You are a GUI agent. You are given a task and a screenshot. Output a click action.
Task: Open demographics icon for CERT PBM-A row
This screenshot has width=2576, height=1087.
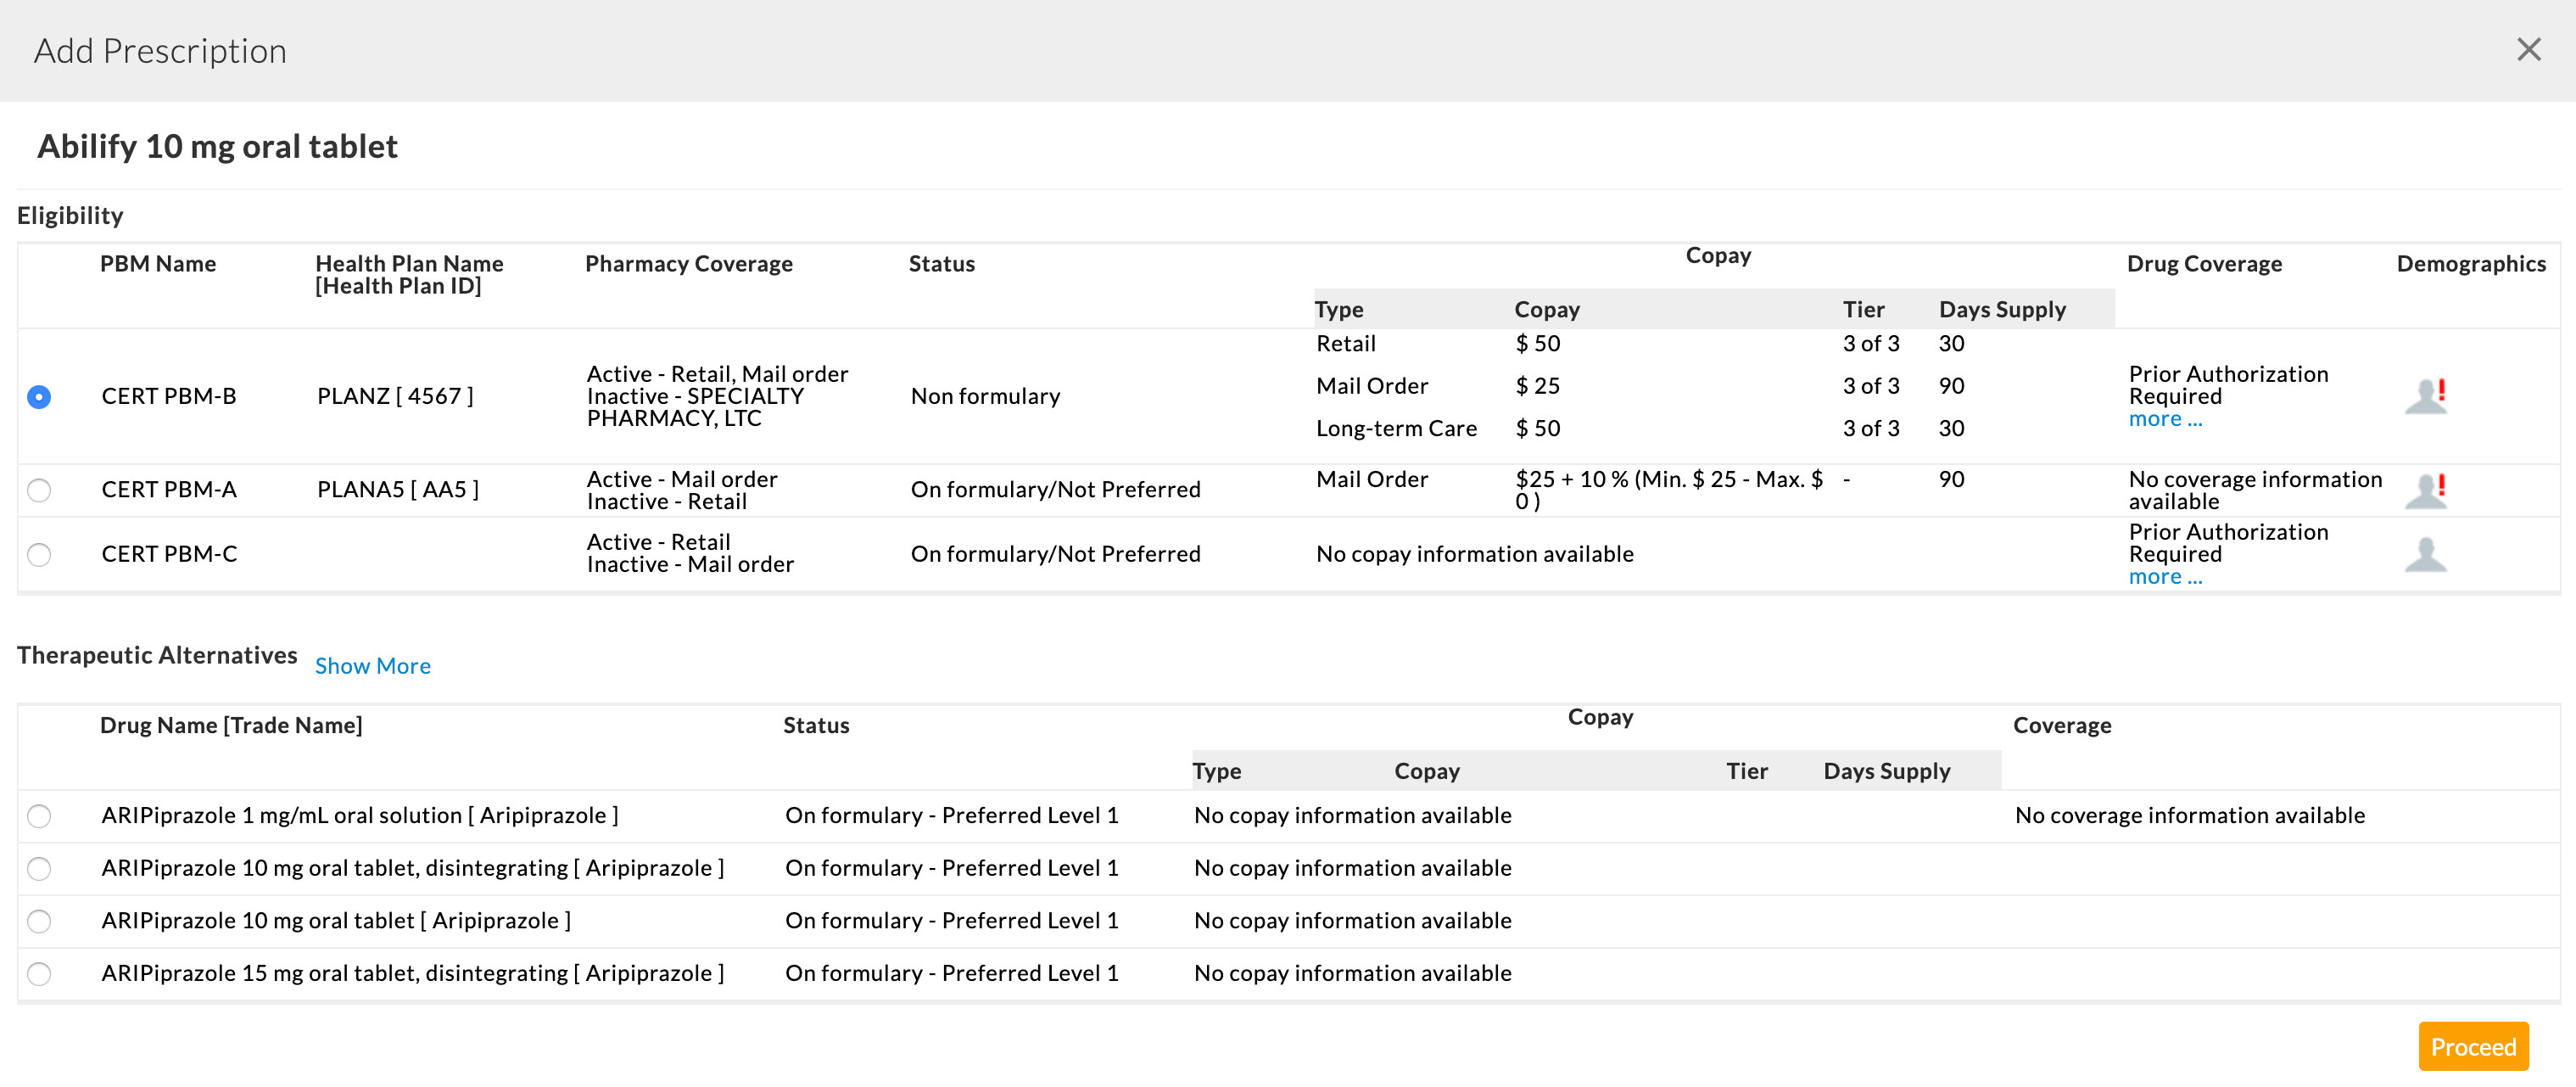point(2425,490)
